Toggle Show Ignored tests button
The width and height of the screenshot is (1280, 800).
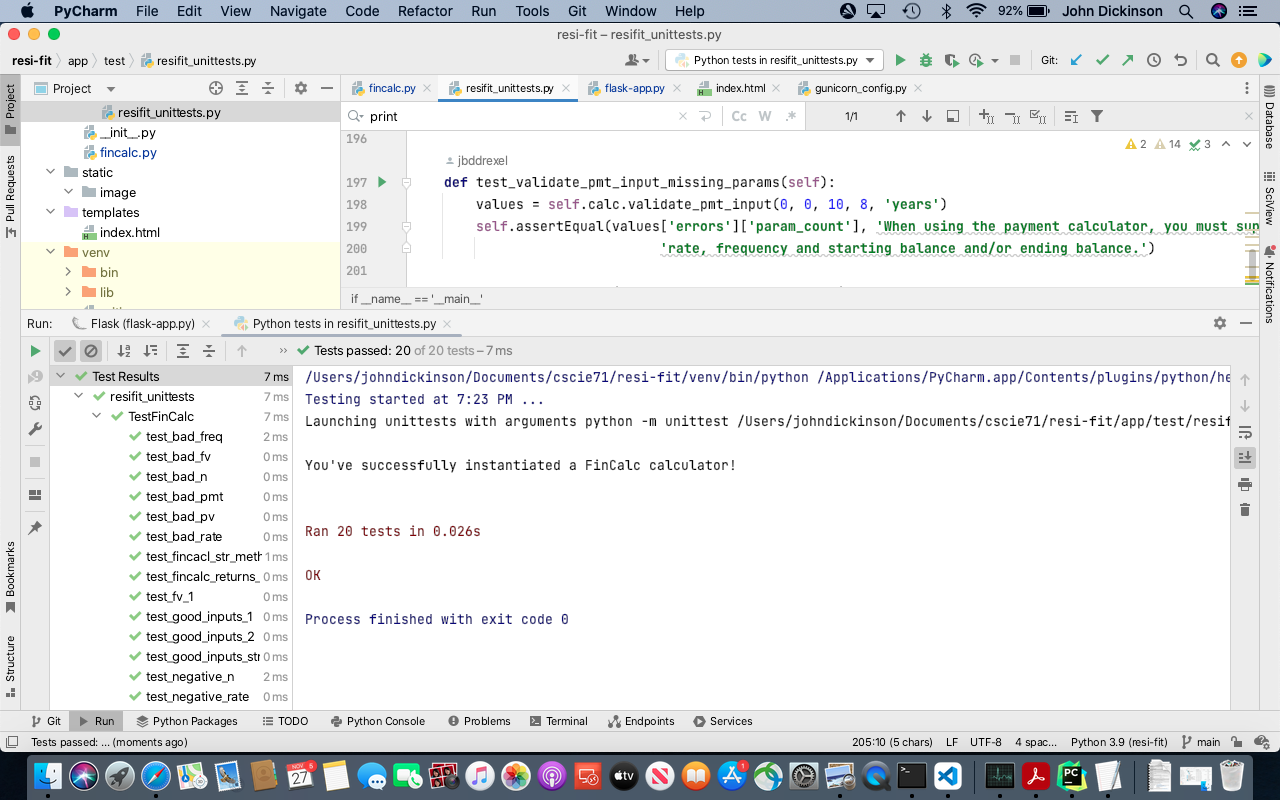click(x=91, y=351)
